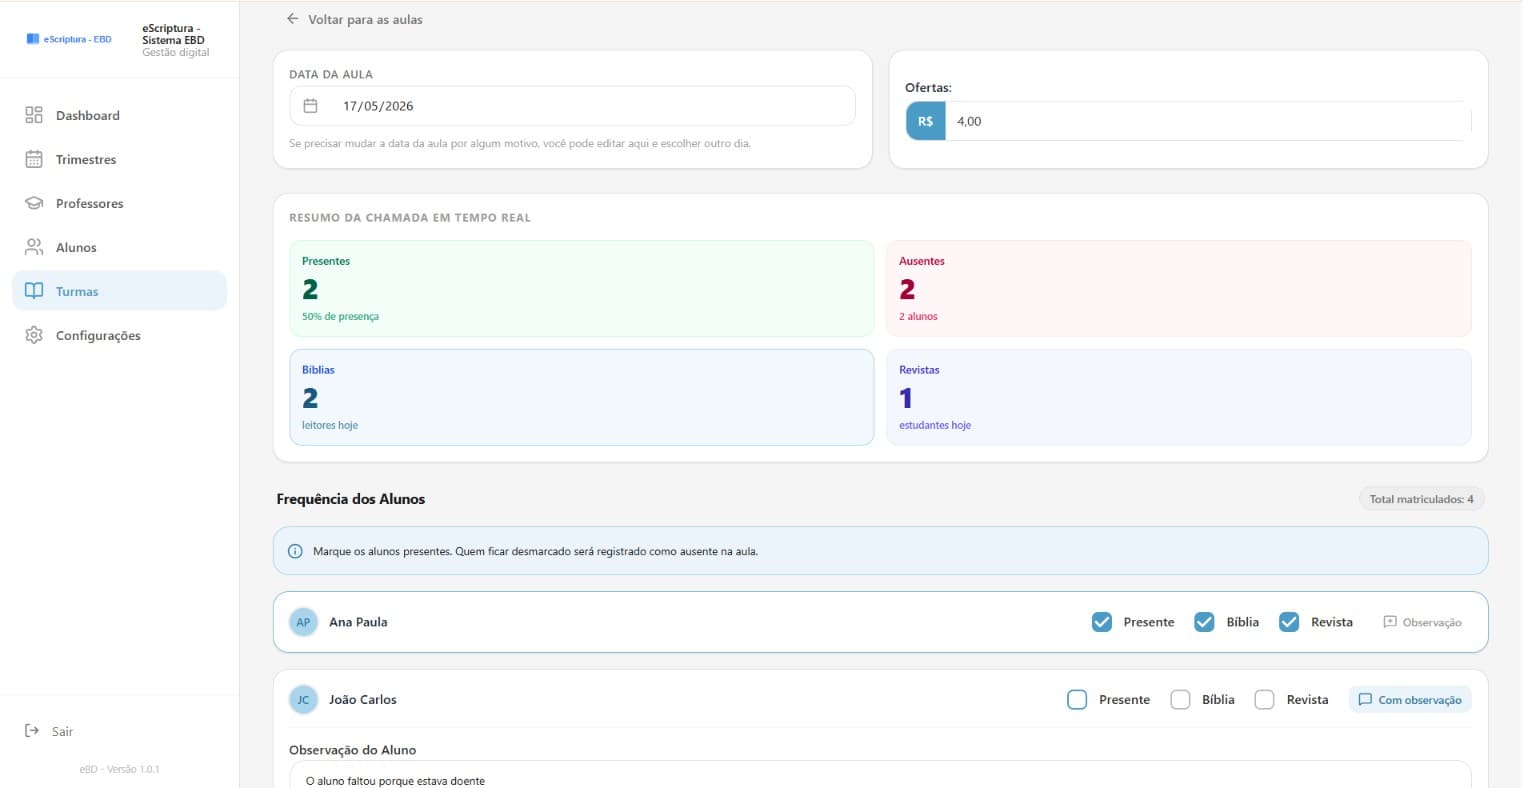Click the Trimestres calendar icon
Viewport: 1523px width, 788px height.
click(x=34, y=159)
